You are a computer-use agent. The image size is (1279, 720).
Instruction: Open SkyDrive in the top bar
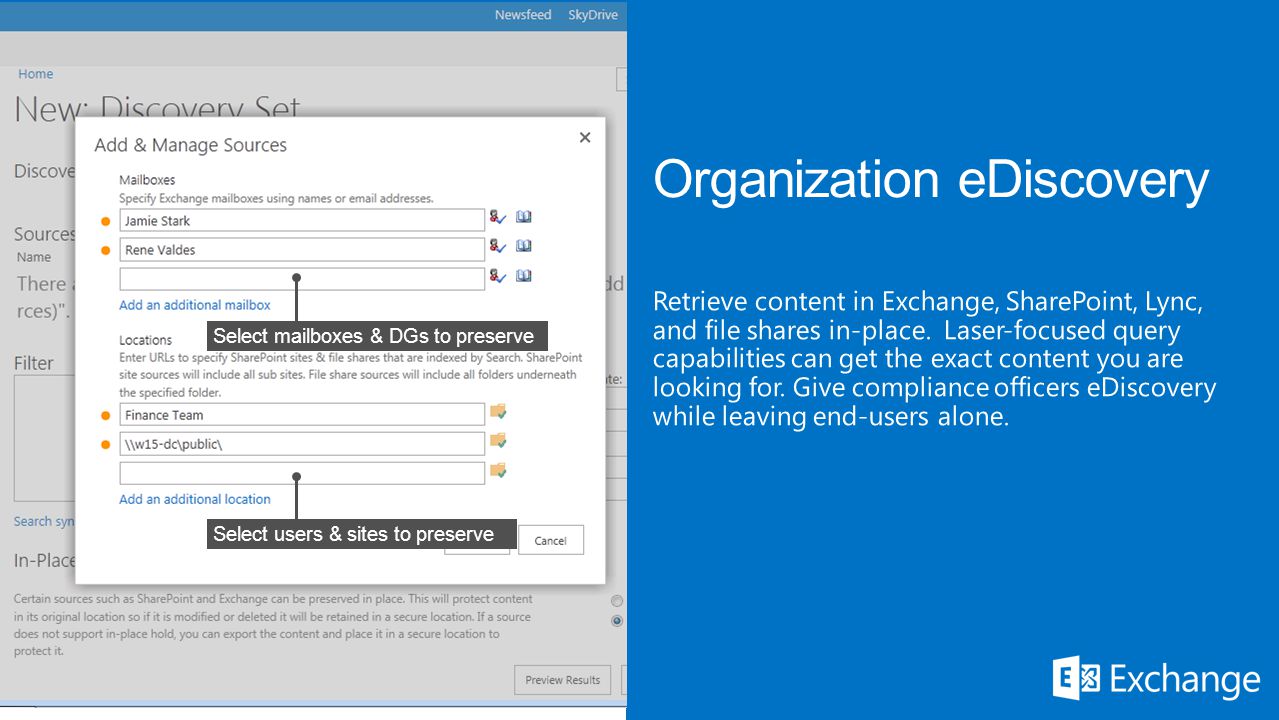(x=593, y=15)
